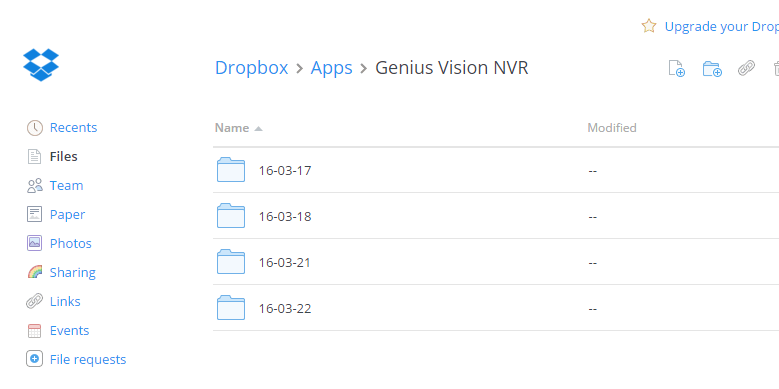Click the Dropbox logo icon
779x389 pixels.
coord(41,65)
